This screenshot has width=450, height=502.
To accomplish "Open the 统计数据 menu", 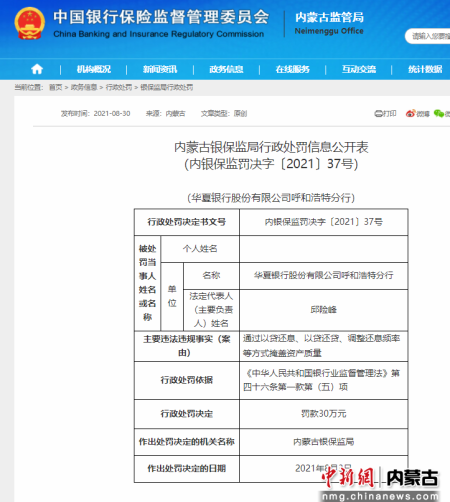I will point(425,69).
